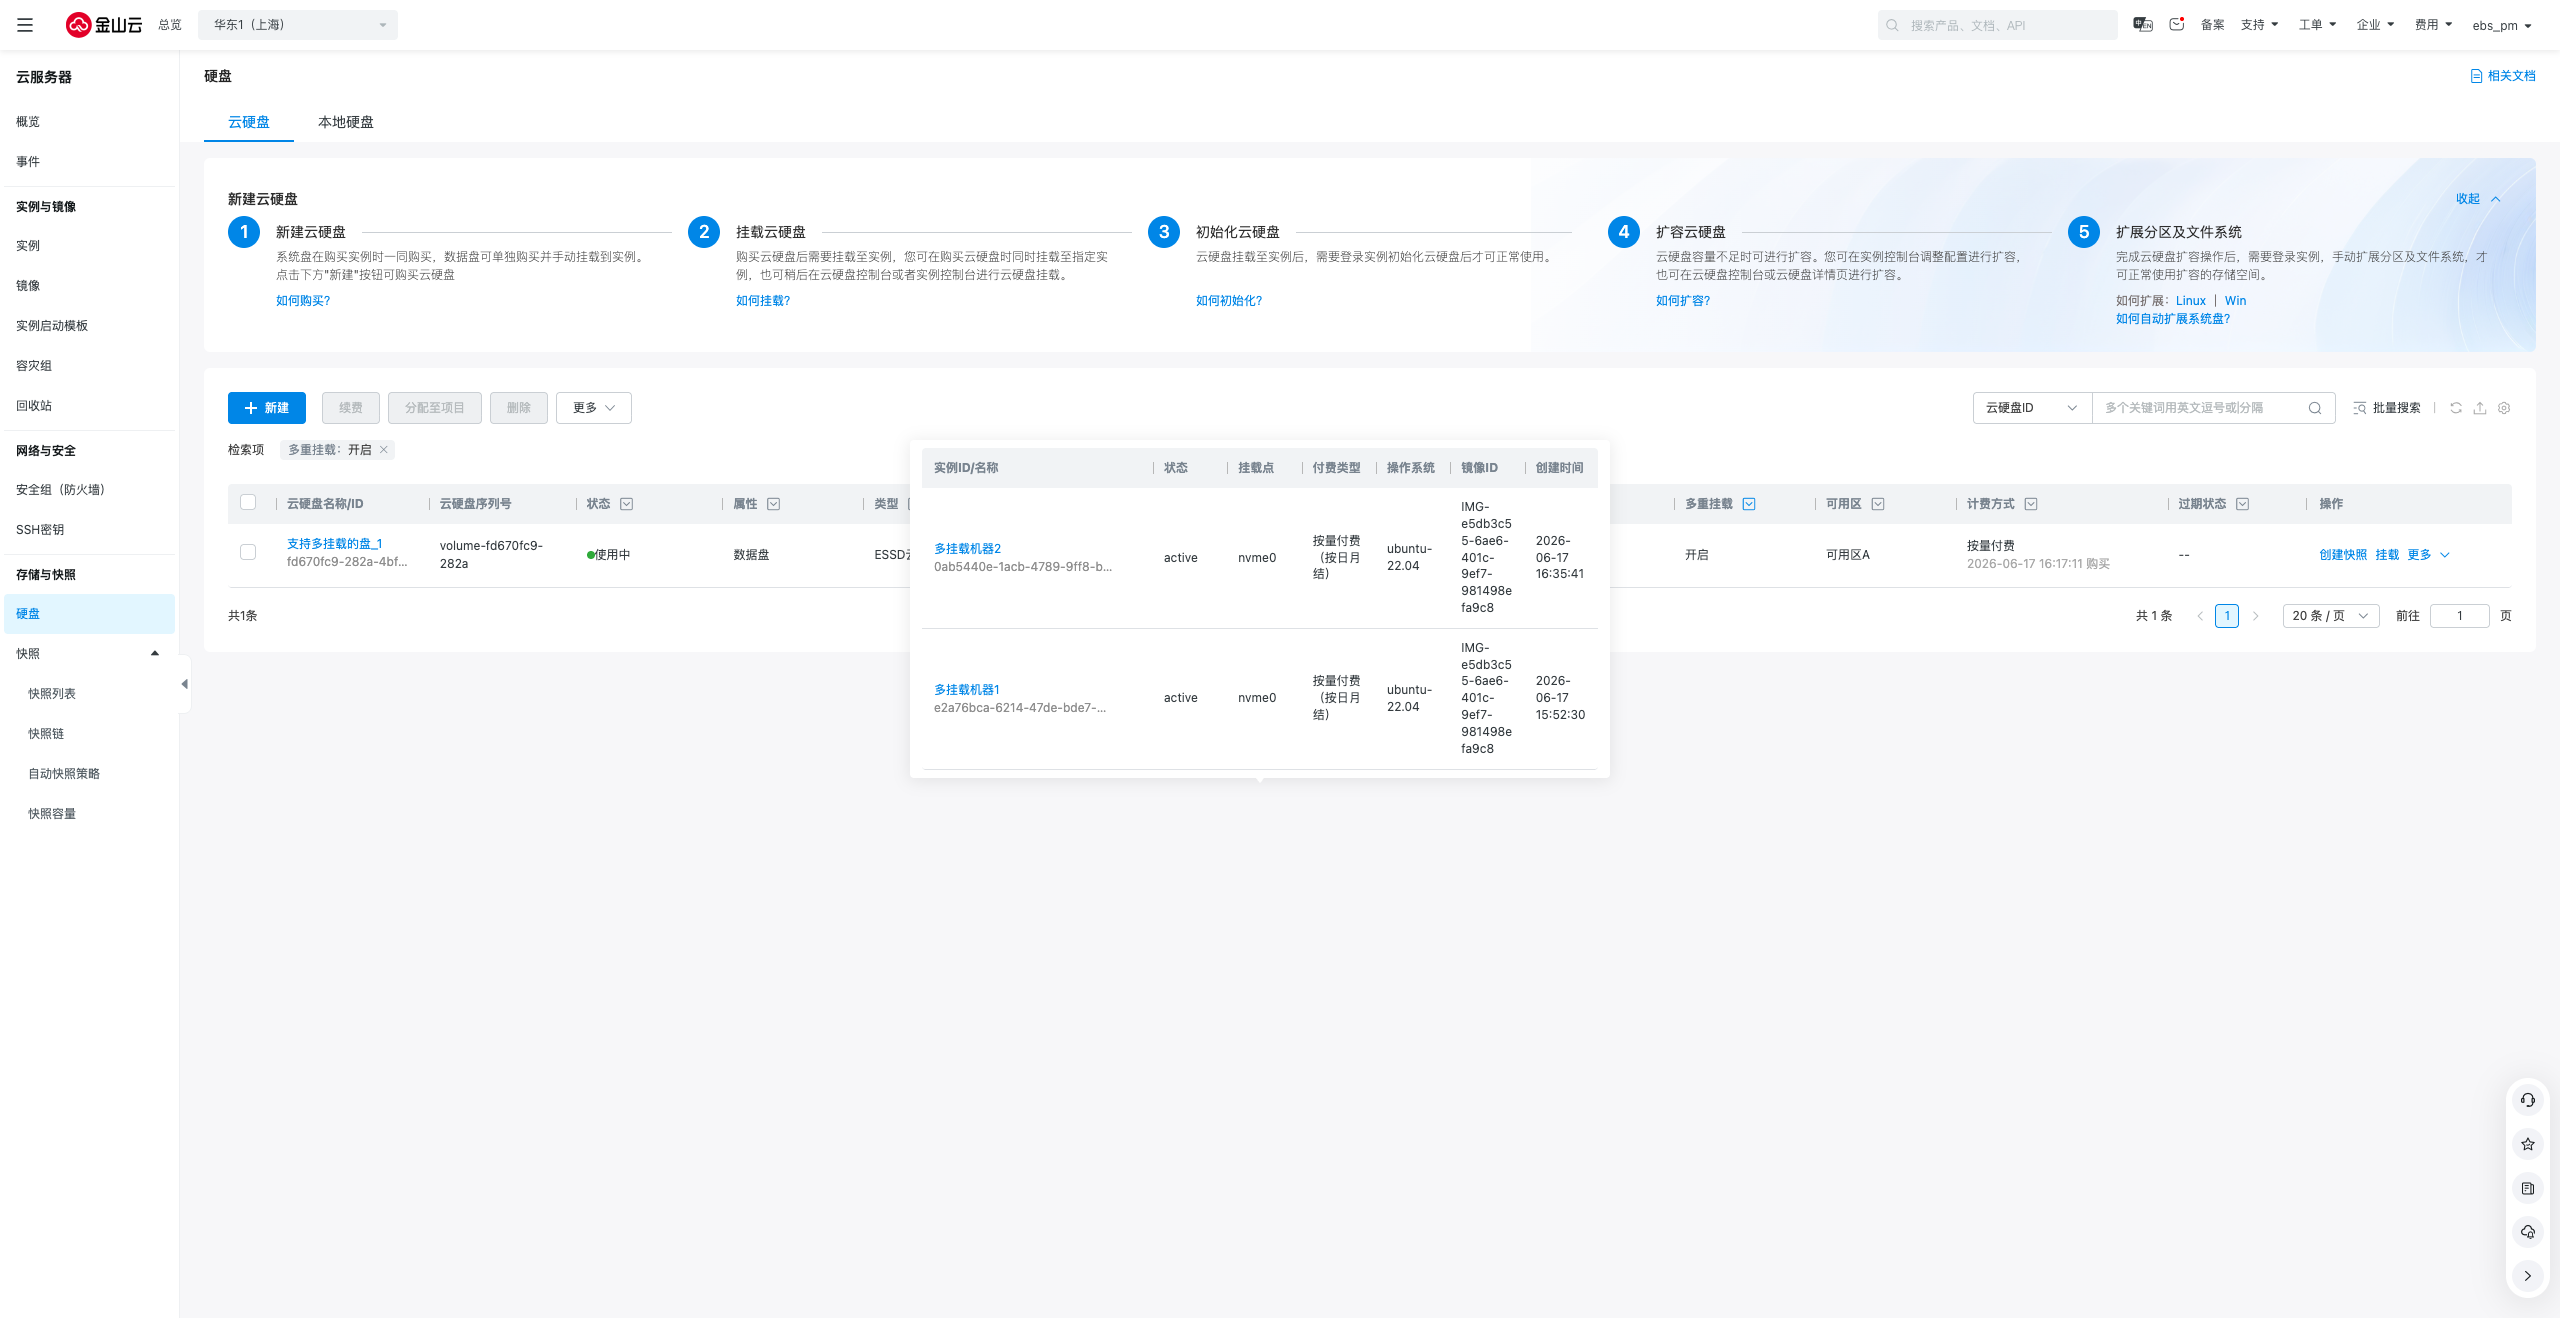Viewport: 2560px width, 1318px height.
Task: Open the 华东1（上海） region dropdown
Action: (298, 25)
